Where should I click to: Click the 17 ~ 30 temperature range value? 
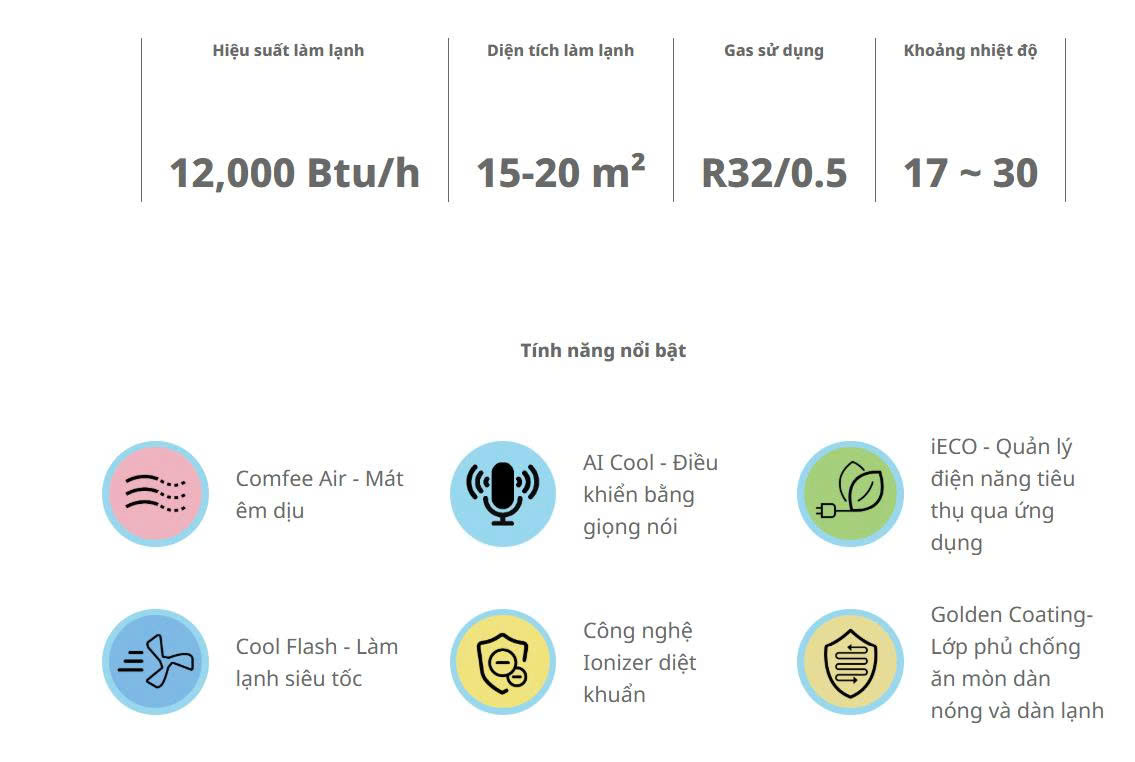coord(970,173)
